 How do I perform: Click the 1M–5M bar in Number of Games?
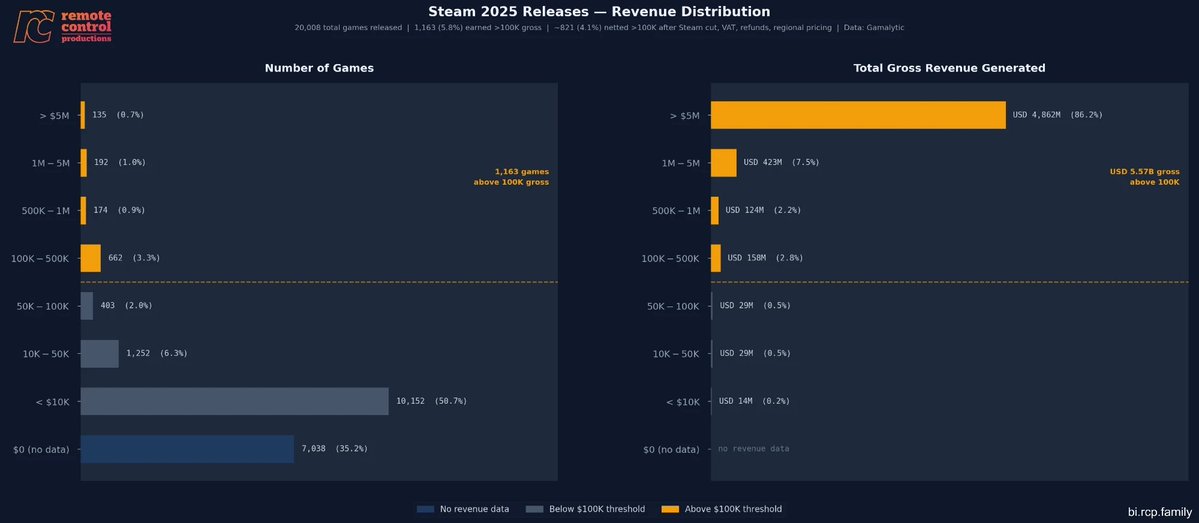point(83,163)
